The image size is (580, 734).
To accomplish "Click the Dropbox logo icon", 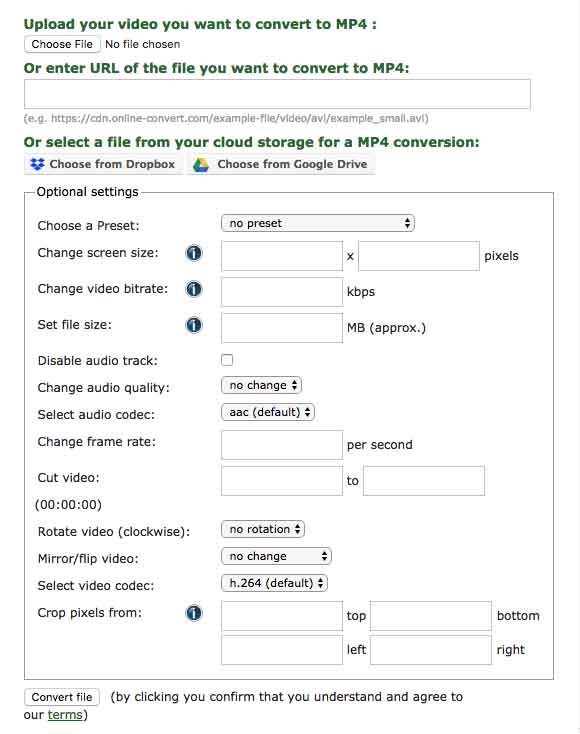I will [37, 164].
